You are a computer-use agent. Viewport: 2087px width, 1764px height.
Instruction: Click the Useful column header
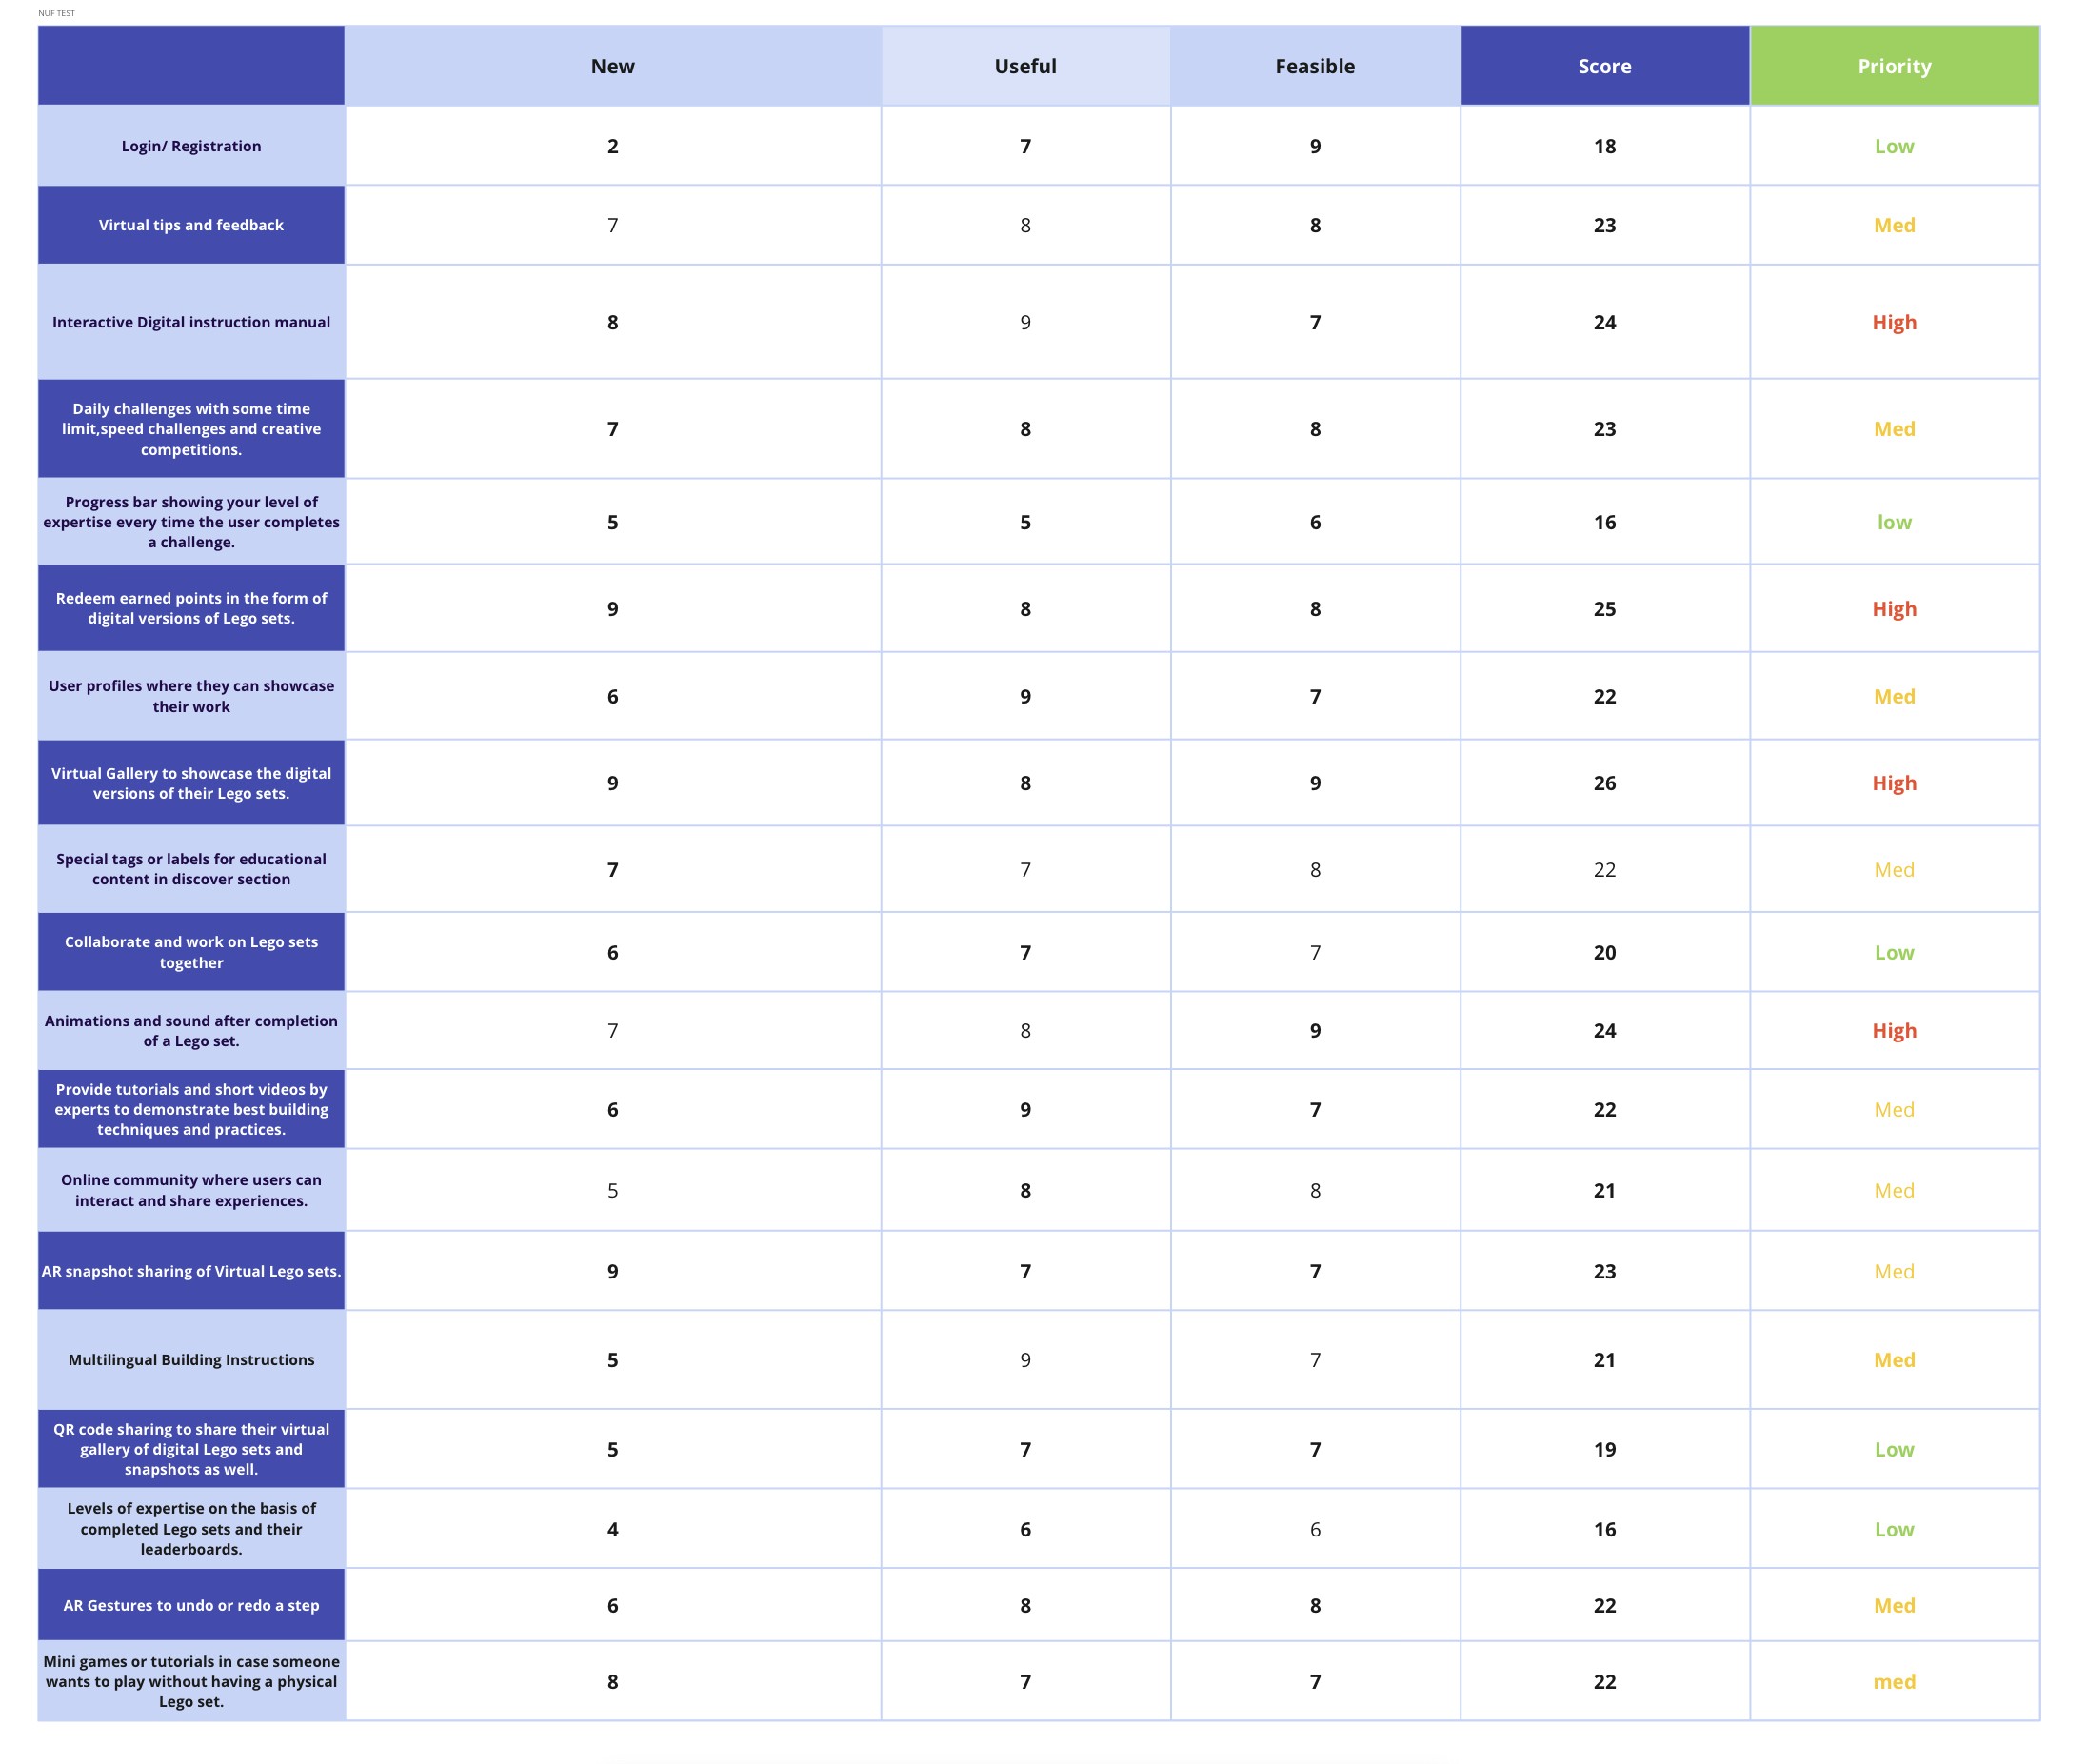click(1025, 66)
